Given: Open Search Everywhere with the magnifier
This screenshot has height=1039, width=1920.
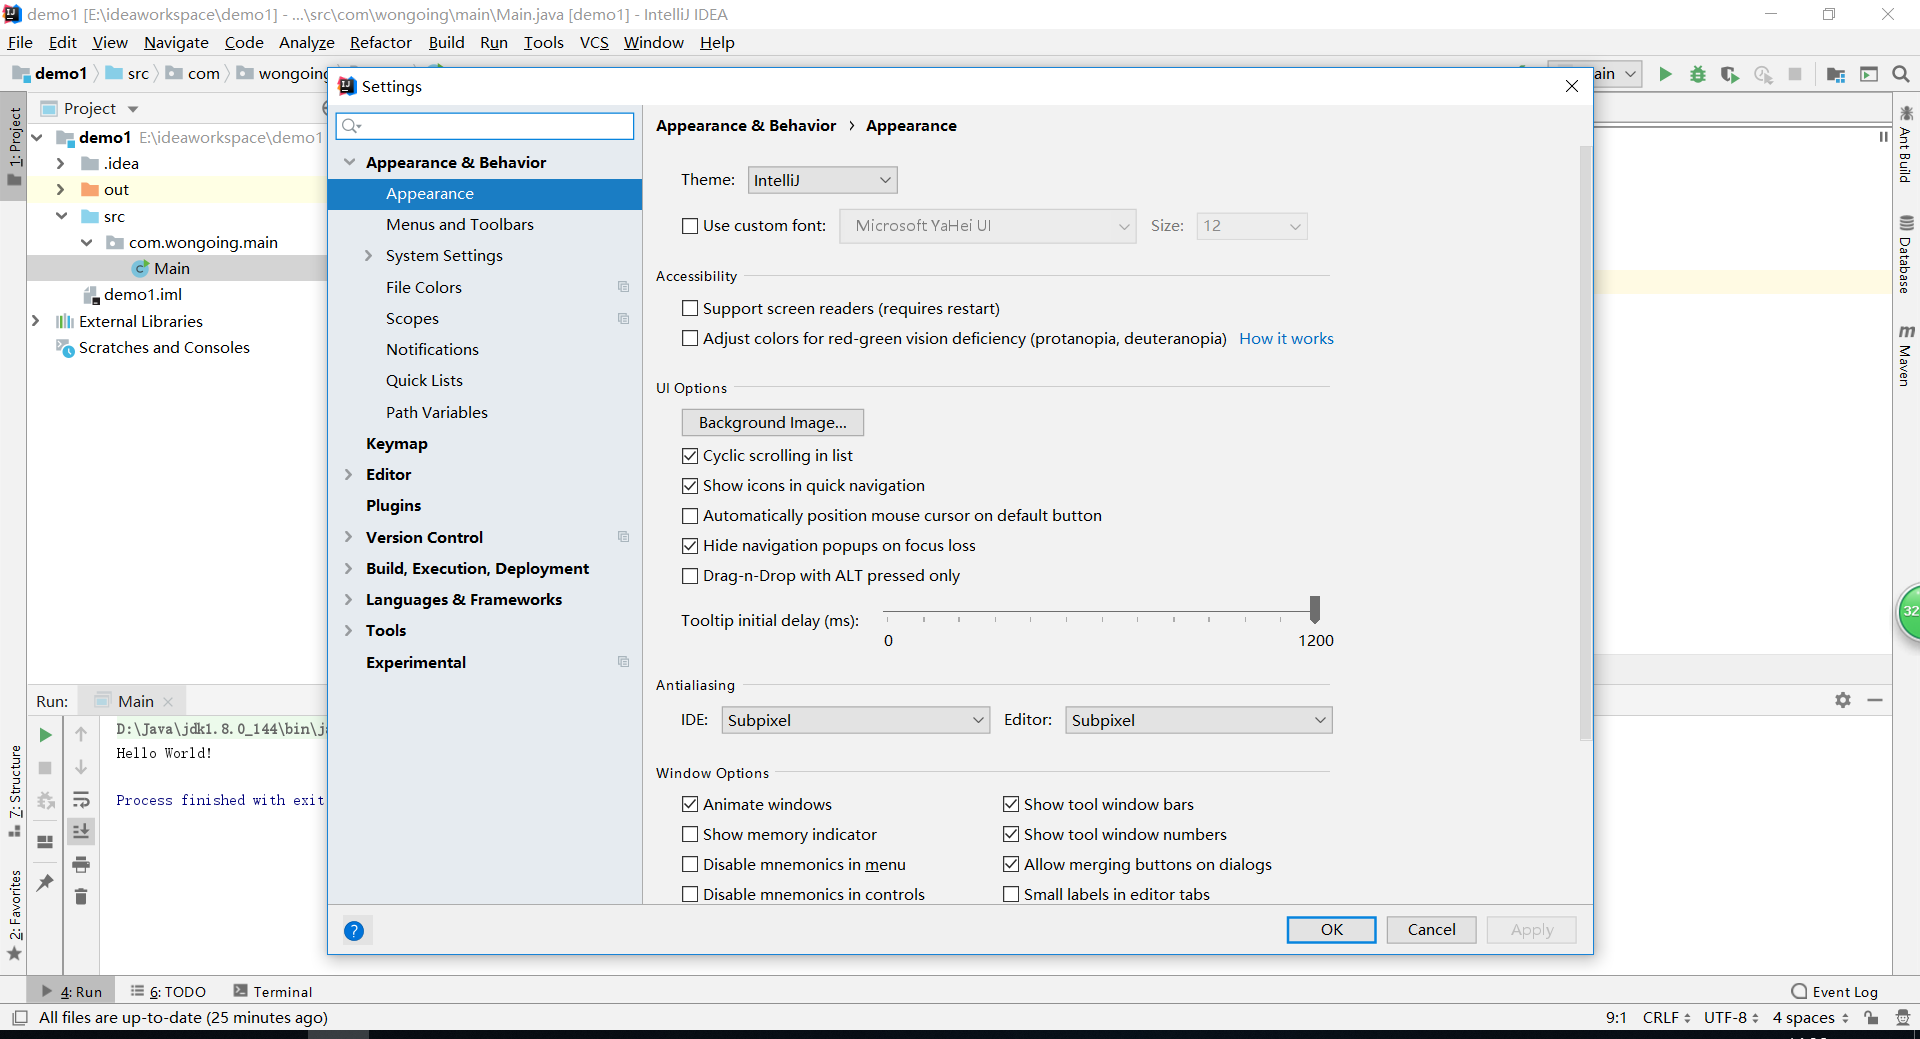Looking at the screenshot, I should point(1901,74).
